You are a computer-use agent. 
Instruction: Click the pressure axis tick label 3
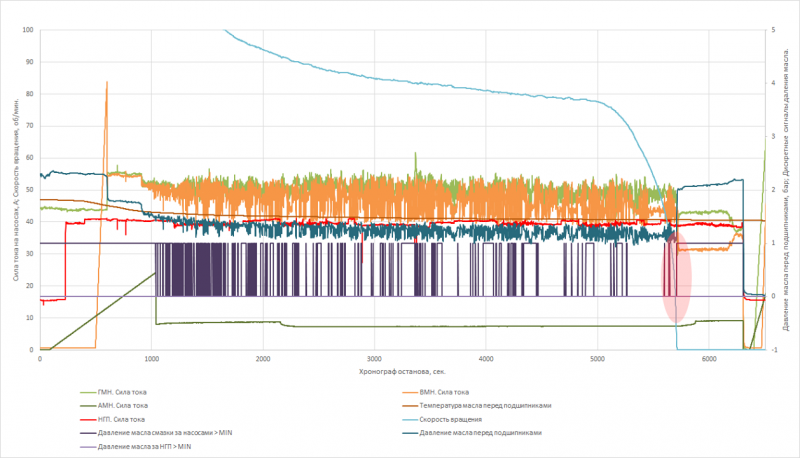pyautogui.click(x=773, y=137)
